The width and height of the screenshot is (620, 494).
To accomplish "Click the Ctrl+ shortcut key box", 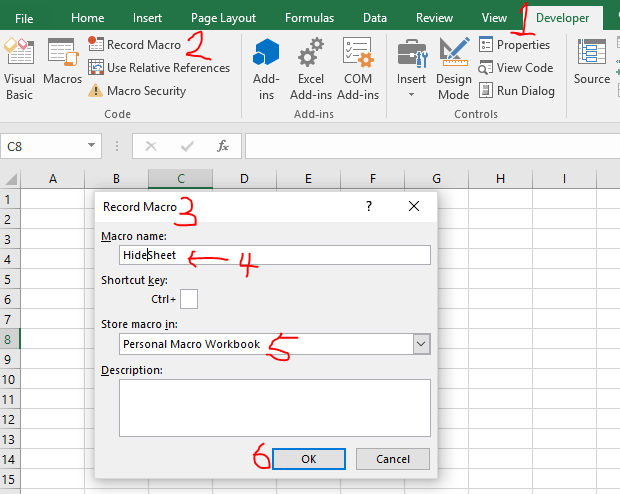I will 189,299.
